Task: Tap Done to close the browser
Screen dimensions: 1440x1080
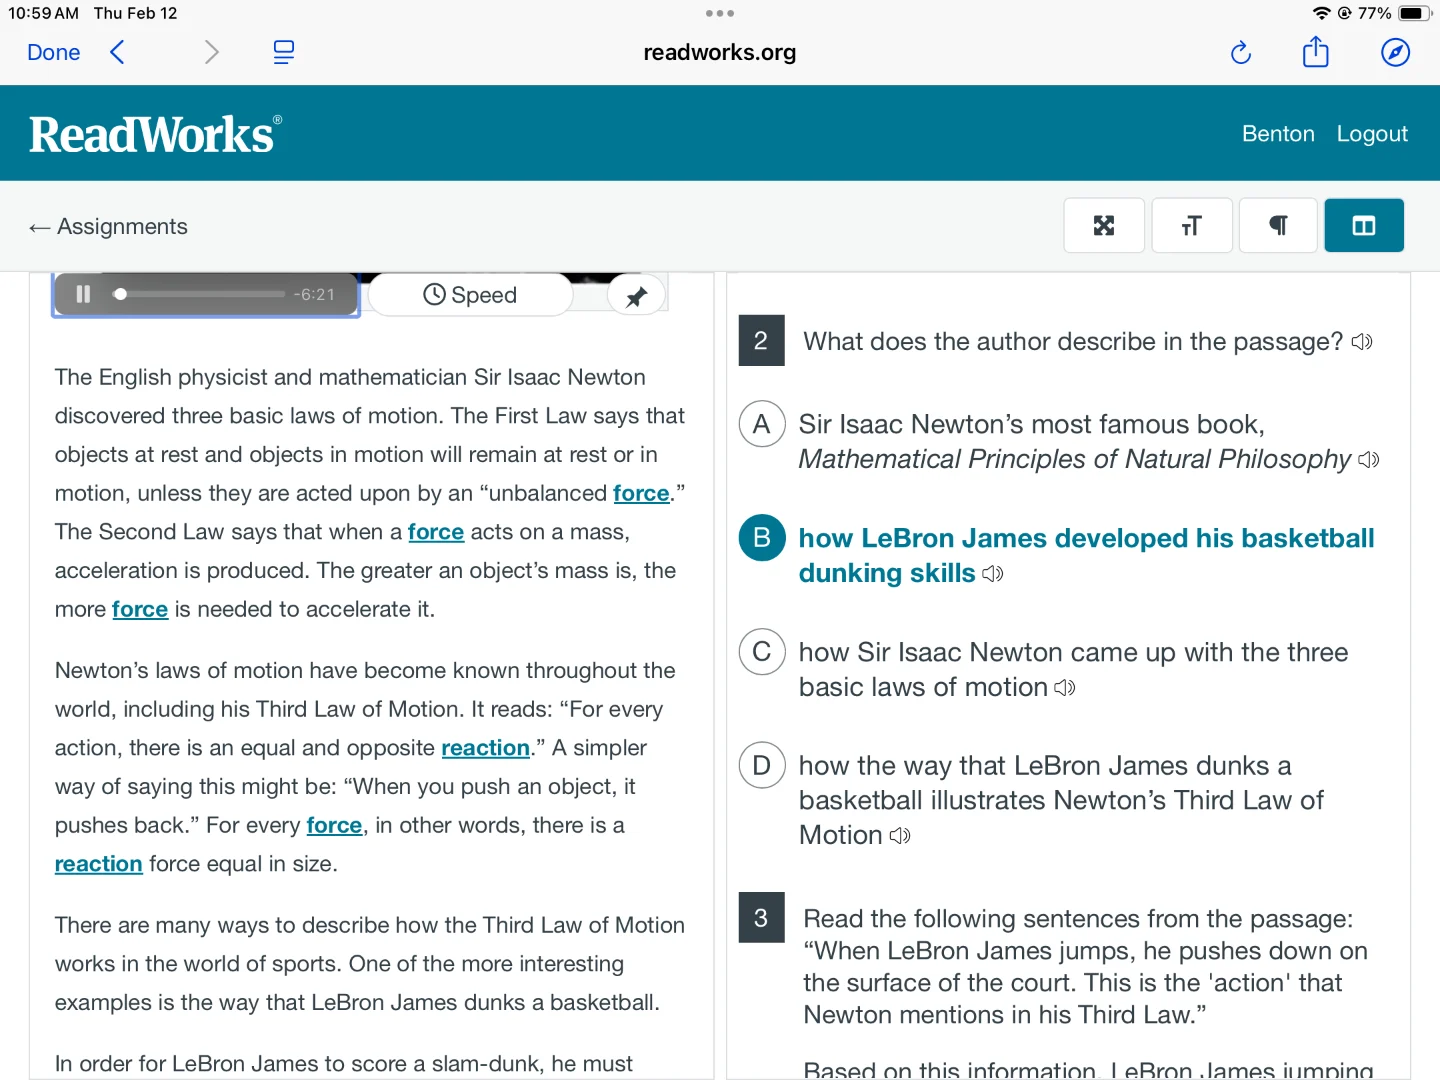Action: click(x=54, y=52)
